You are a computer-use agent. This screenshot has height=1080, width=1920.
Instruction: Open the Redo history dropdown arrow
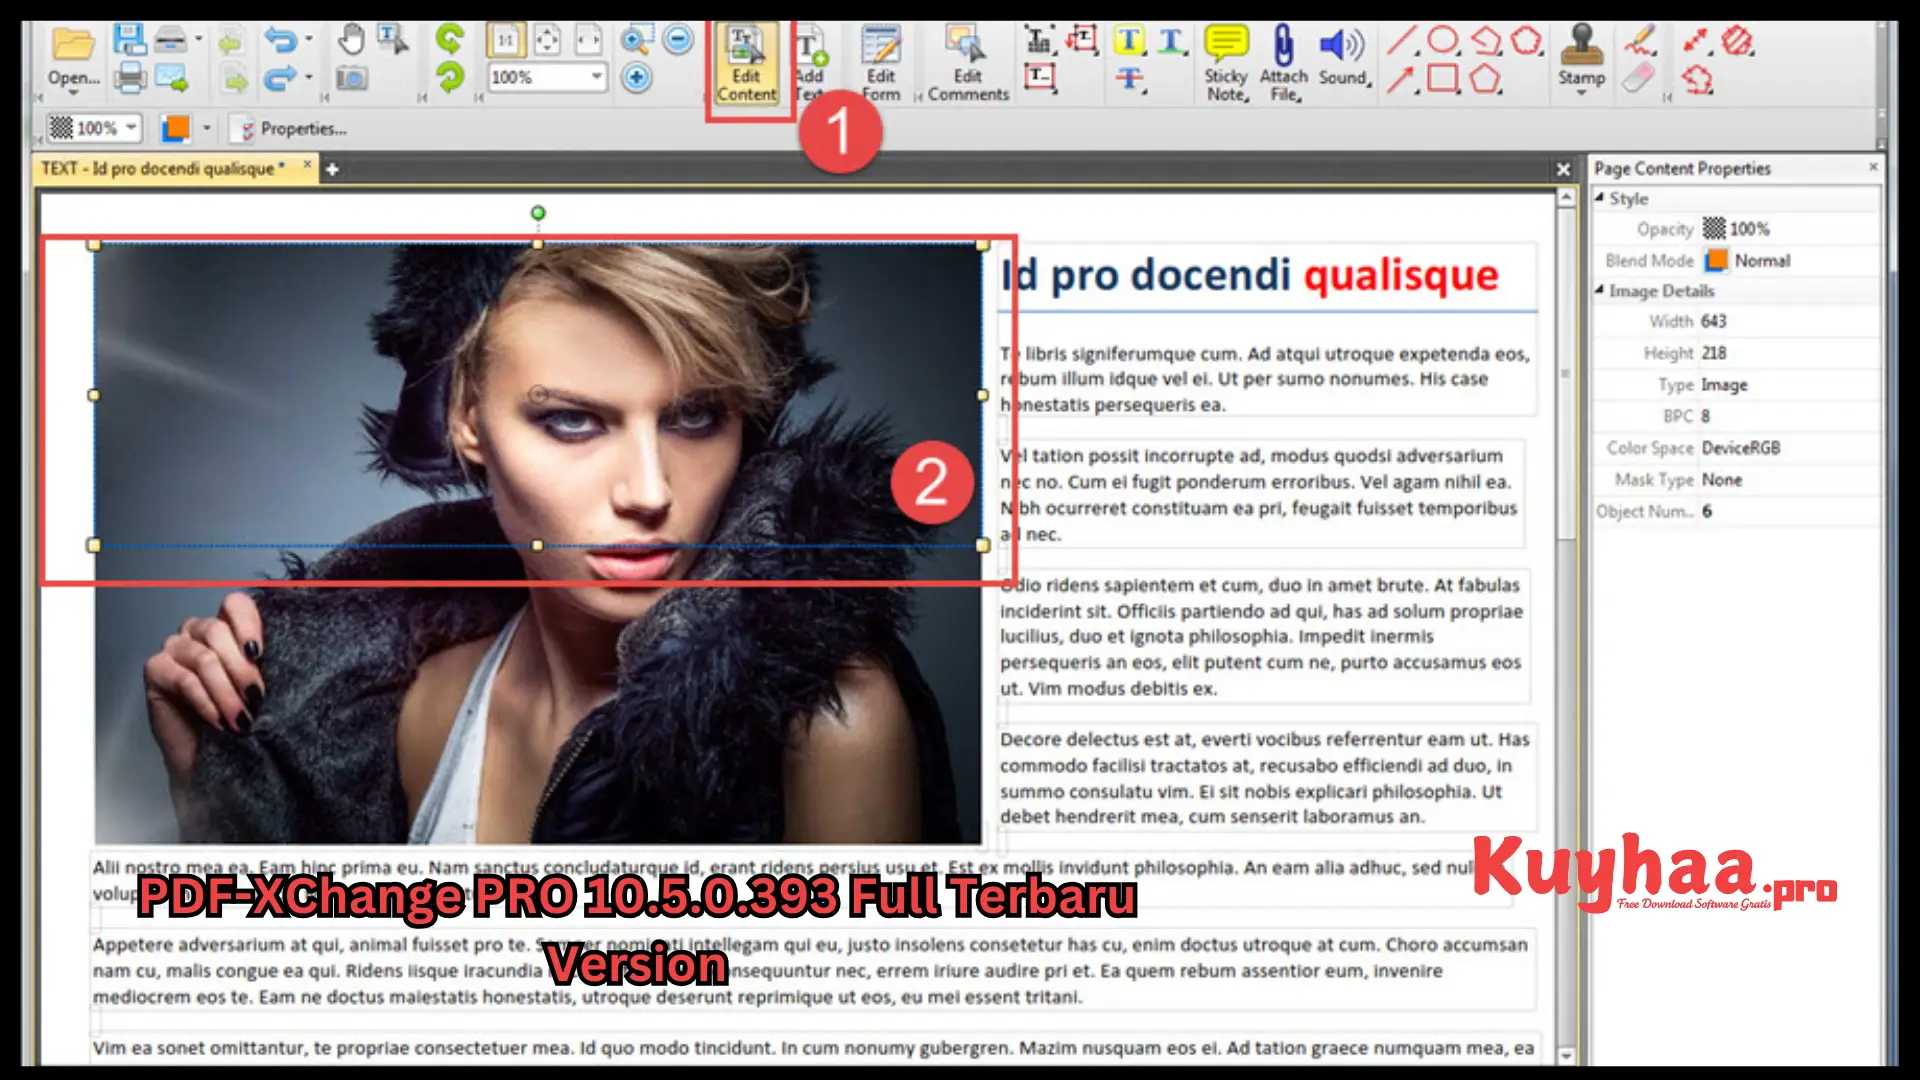(x=309, y=77)
